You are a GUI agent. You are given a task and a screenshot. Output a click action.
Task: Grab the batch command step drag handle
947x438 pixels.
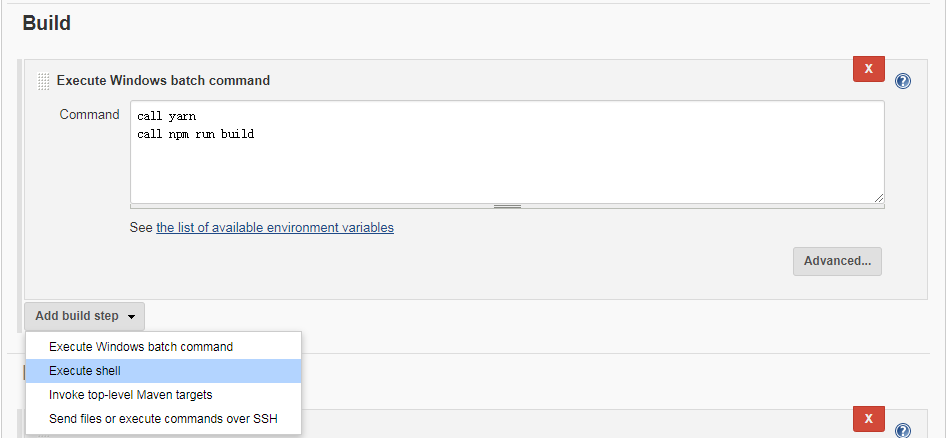43,81
